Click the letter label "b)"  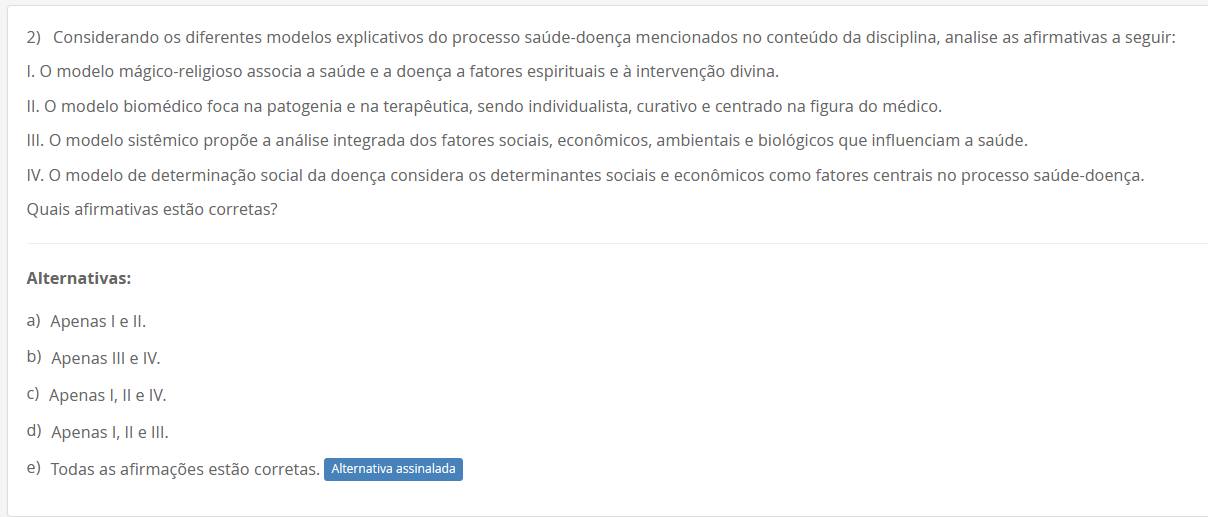tap(34, 357)
